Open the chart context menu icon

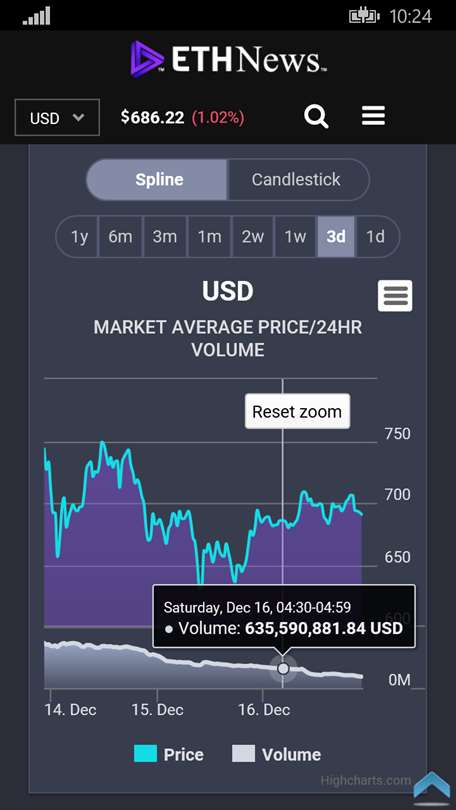point(395,296)
